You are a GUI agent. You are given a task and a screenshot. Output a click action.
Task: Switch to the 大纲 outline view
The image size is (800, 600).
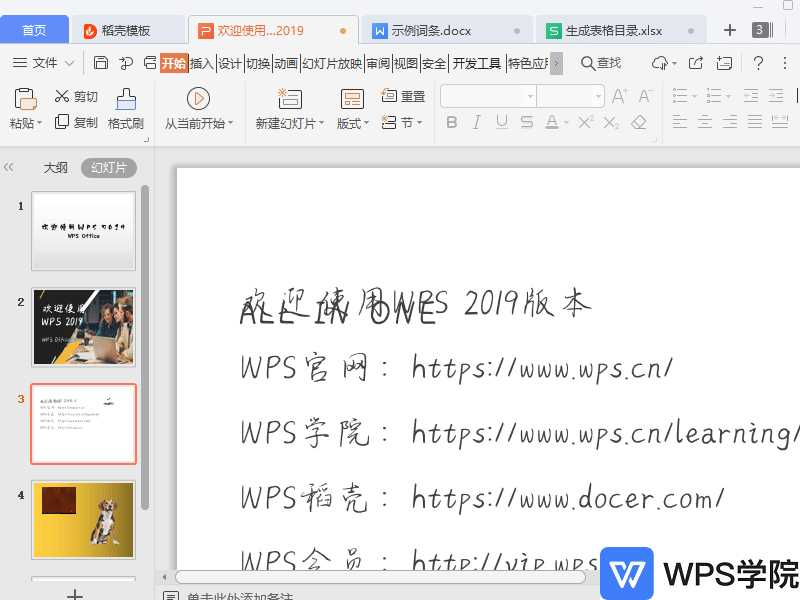pyautogui.click(x=55, y=168)
